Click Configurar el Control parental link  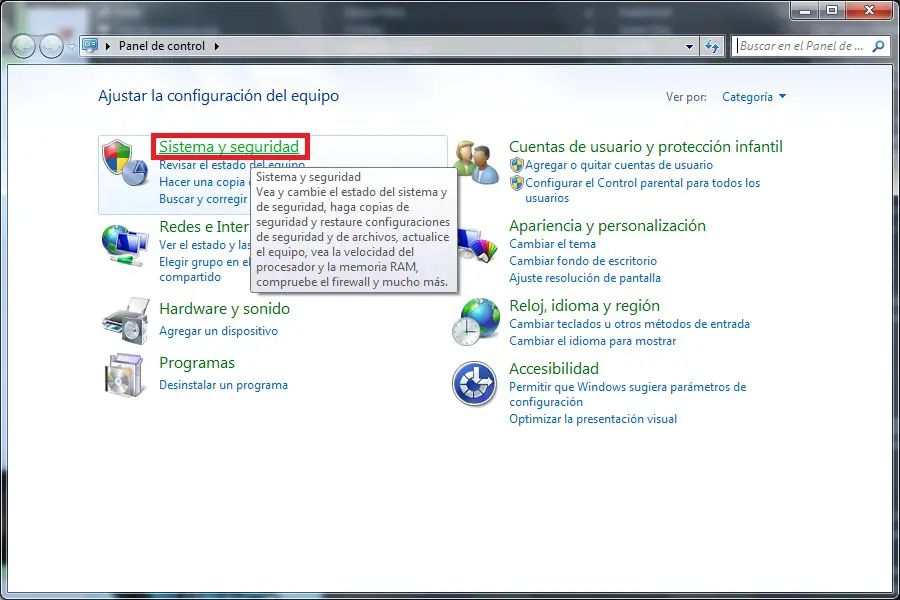pos(642,190)
